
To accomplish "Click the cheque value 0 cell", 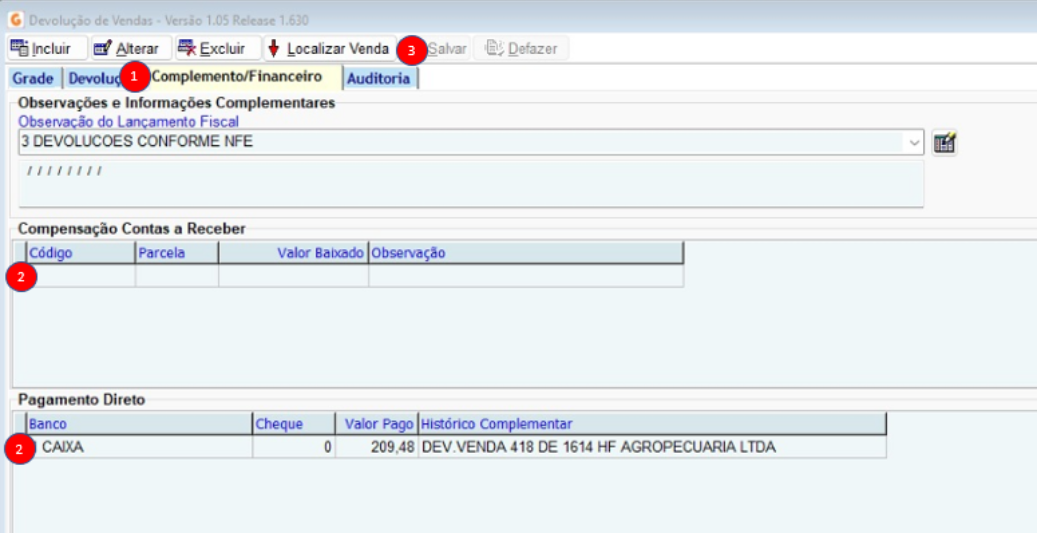I will pos(294,447).
